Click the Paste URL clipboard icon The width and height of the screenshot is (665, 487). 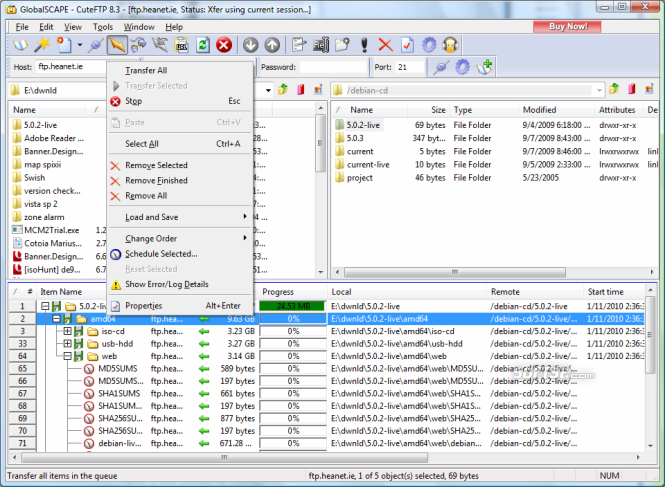(x=182, y=45)
